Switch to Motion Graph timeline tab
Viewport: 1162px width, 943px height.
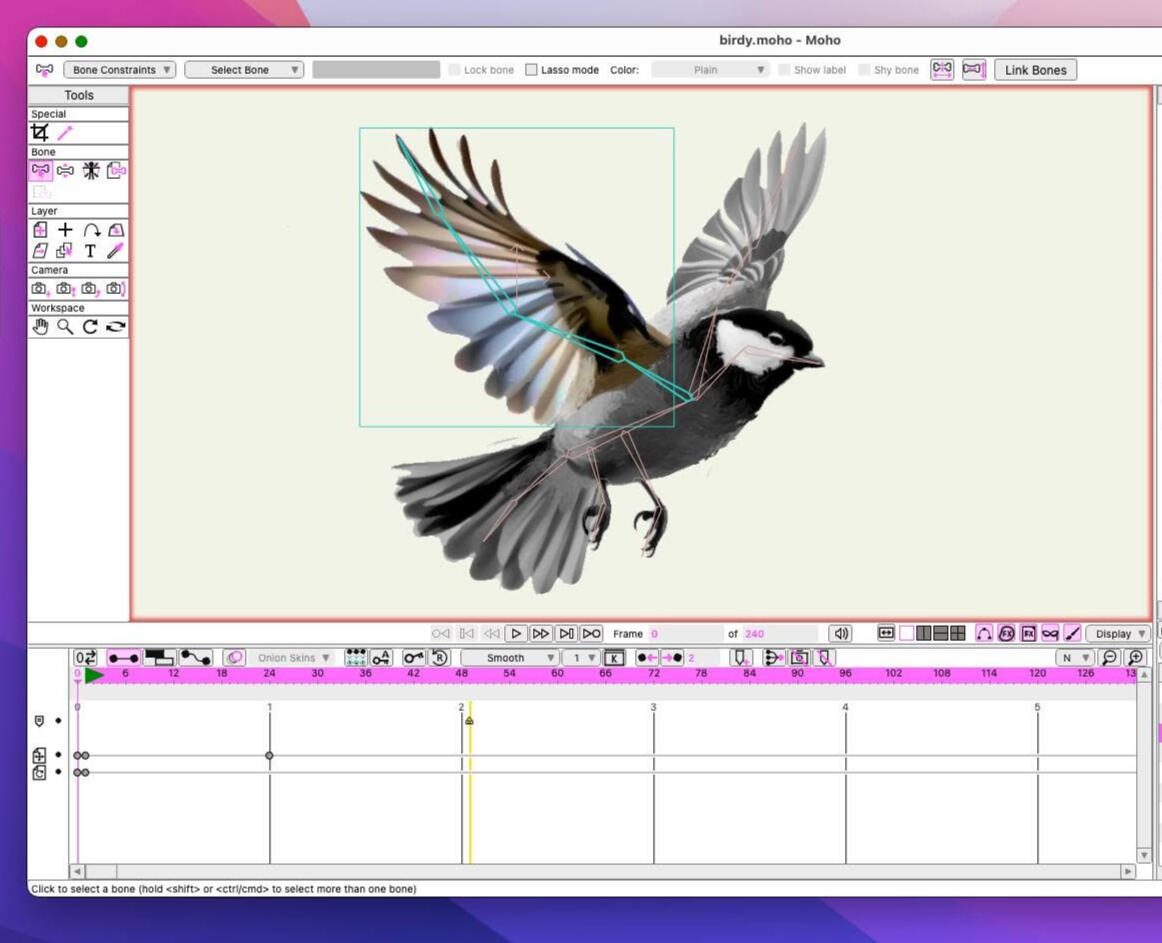pyautogui.click(x=196, y=658)
